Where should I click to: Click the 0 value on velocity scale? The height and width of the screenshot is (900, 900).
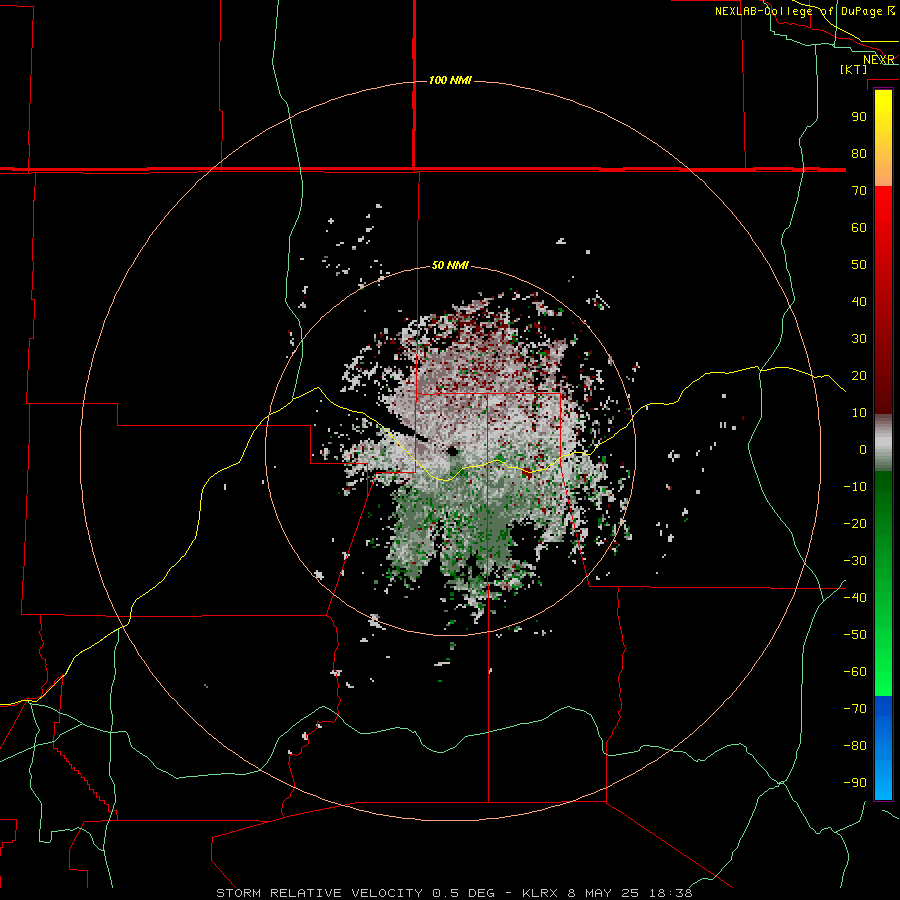tap(863, 450)
